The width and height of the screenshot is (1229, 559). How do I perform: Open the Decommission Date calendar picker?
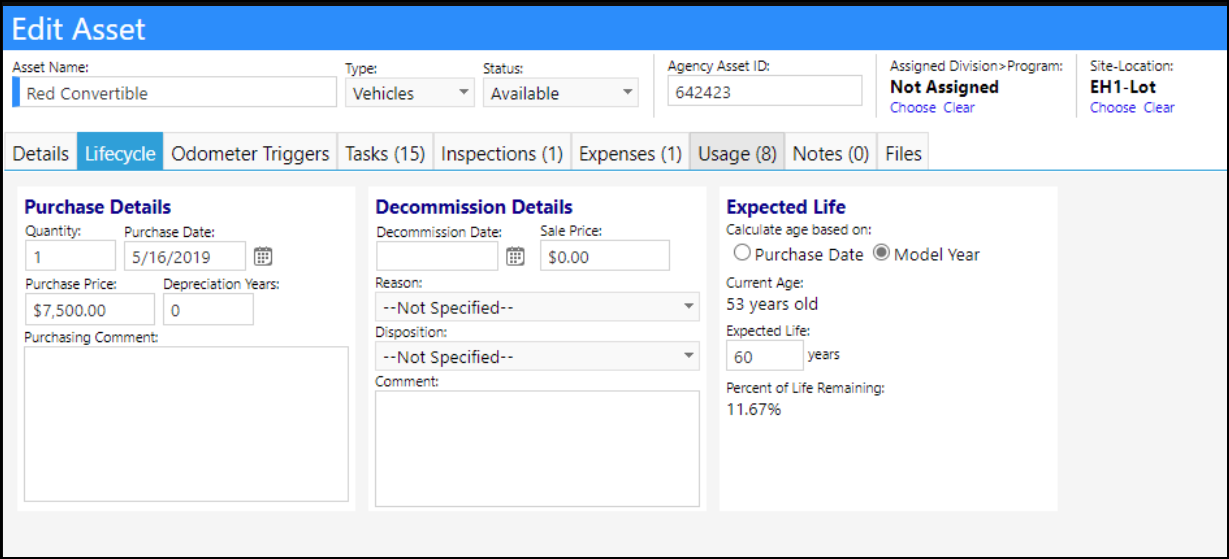point(515,257)
